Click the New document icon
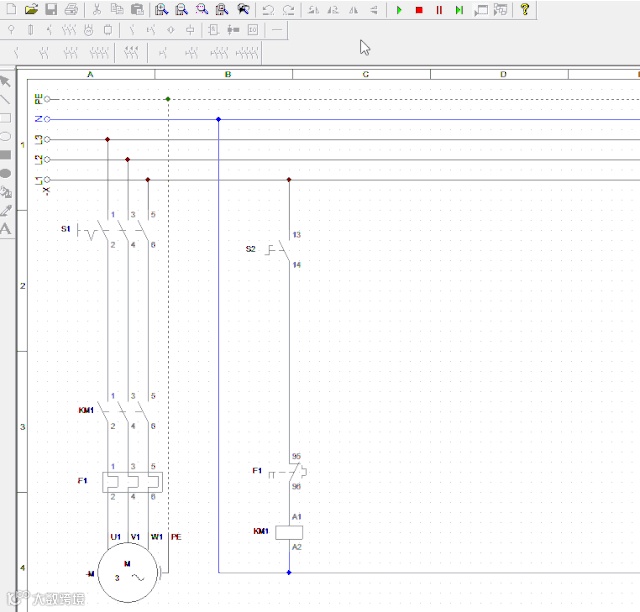This screenshot has width=640, height=612. tap(11, 10)
